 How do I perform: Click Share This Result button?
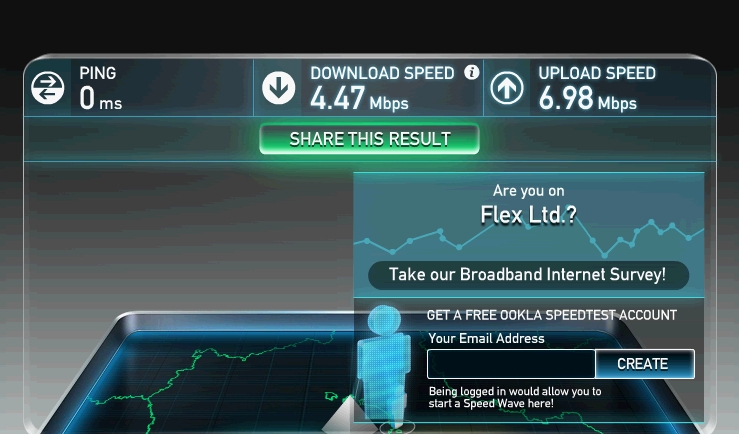click(x=370, y=139)
